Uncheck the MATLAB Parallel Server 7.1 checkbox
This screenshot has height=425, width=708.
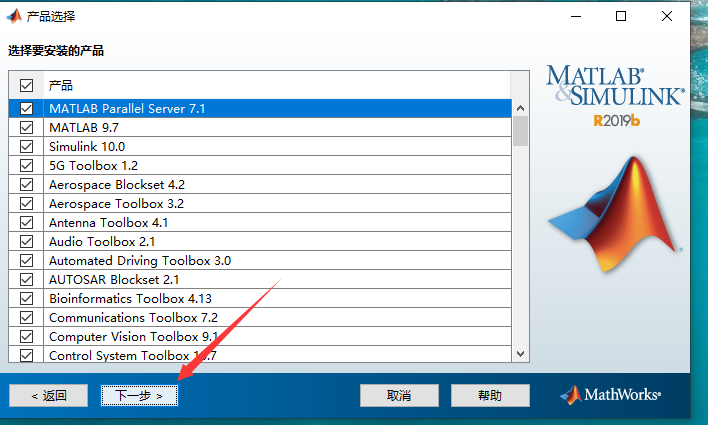26,108
